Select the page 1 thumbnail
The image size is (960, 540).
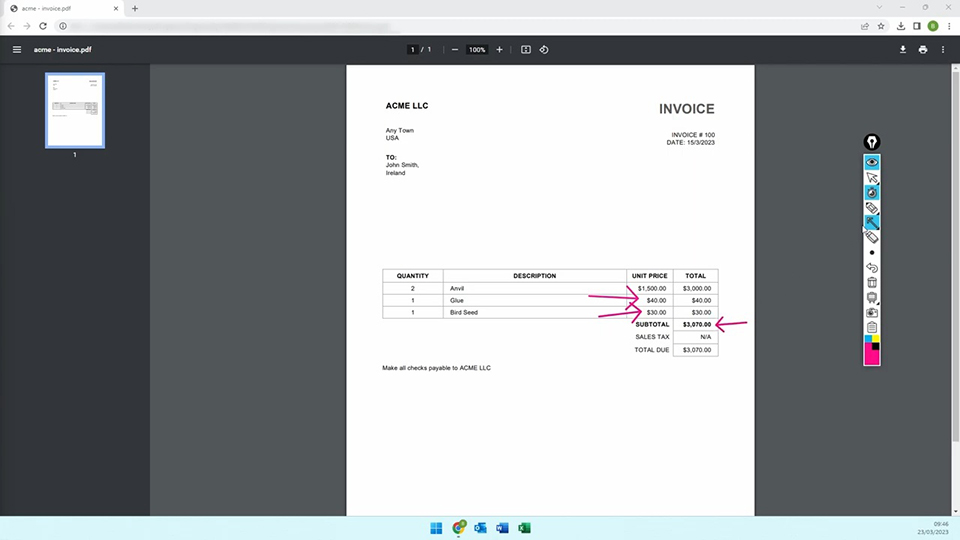pyautogui.click(x=75, y=110)
